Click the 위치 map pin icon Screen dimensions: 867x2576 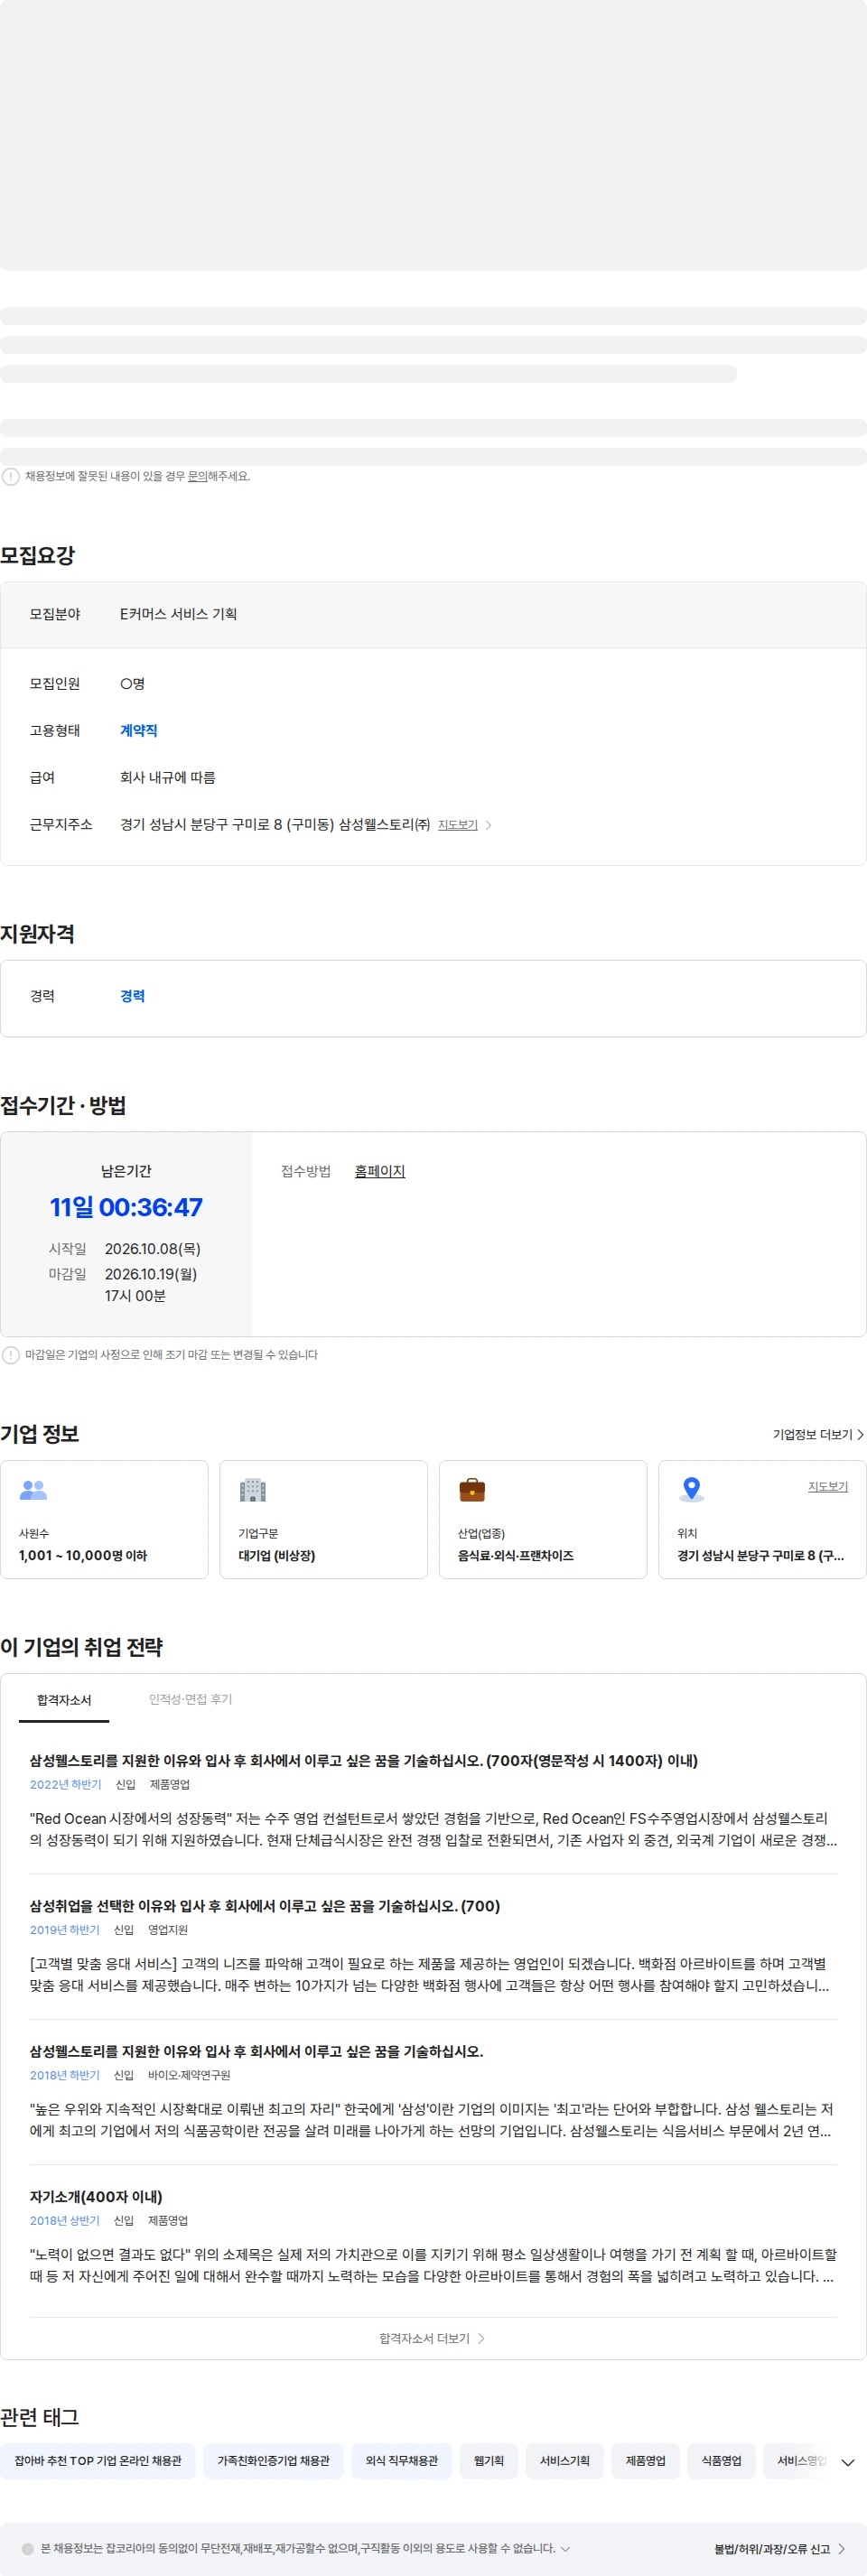coord(691,1490)
